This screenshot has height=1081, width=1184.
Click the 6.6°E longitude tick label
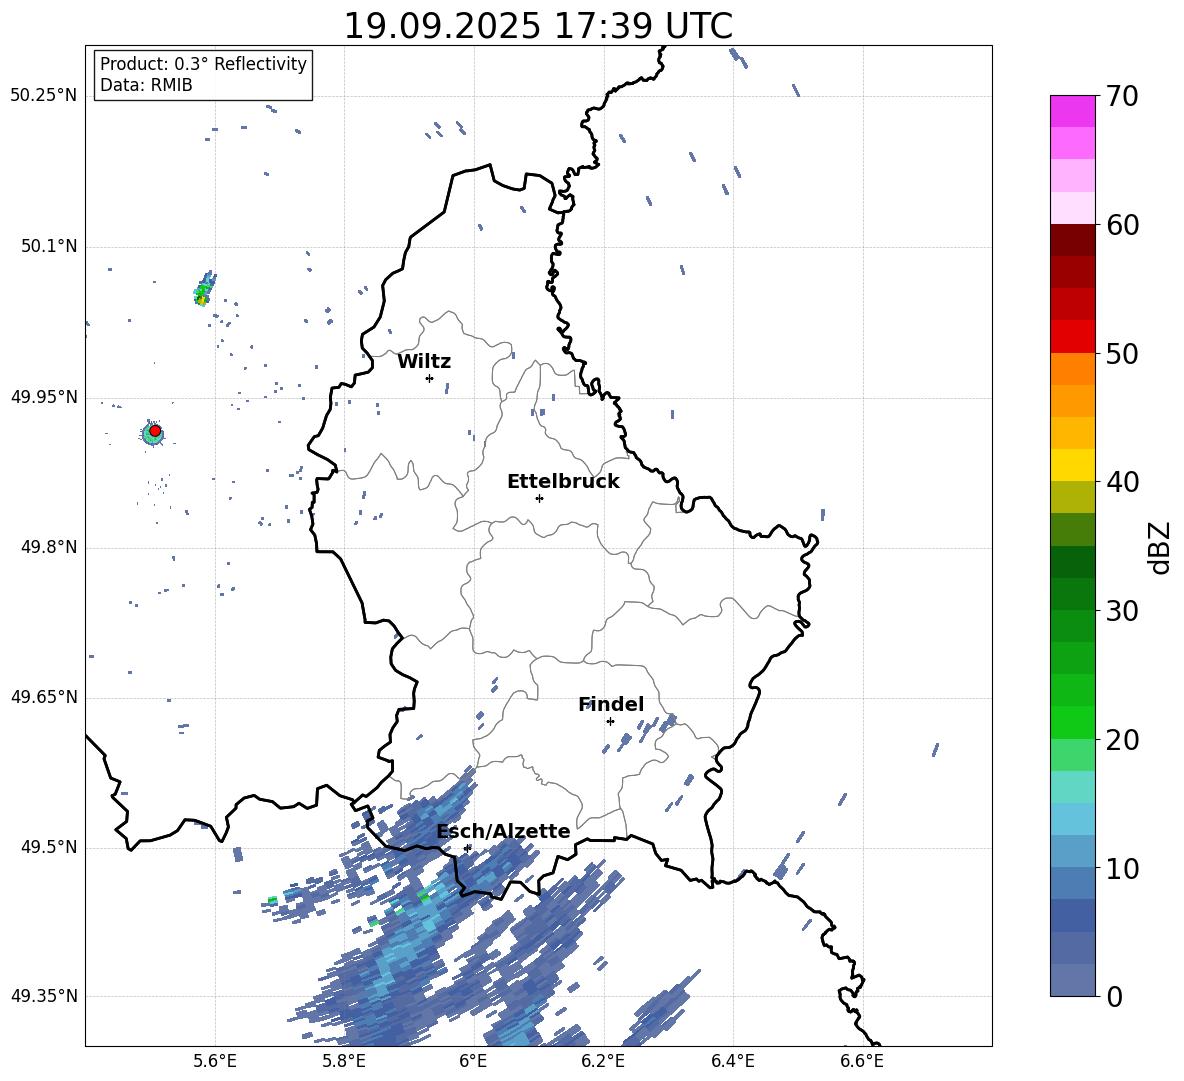click(862, 1061)
